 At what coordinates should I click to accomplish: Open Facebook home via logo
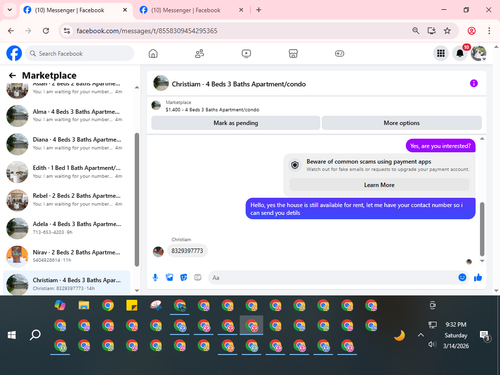pos(14,53)
